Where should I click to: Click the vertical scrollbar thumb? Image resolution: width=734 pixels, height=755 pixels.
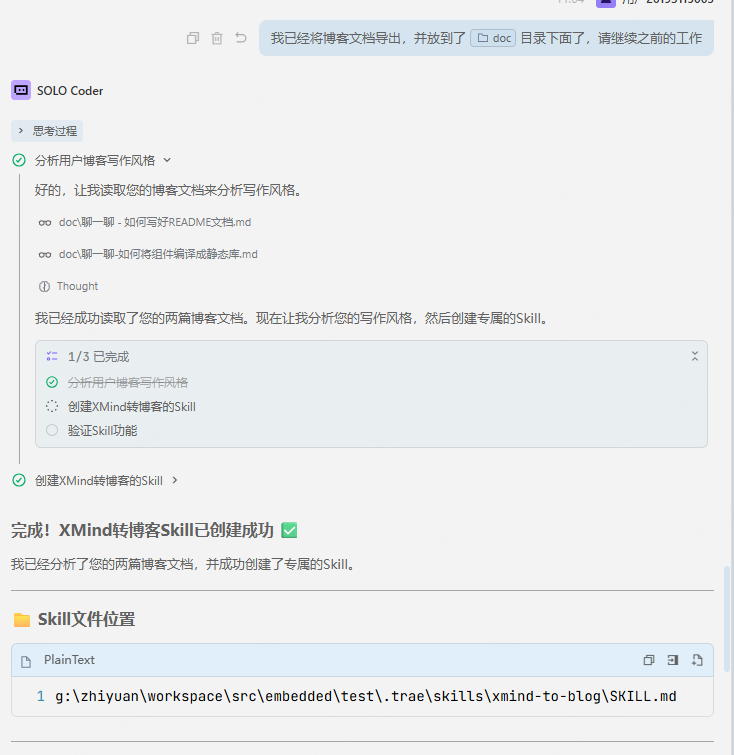[726, 619]
